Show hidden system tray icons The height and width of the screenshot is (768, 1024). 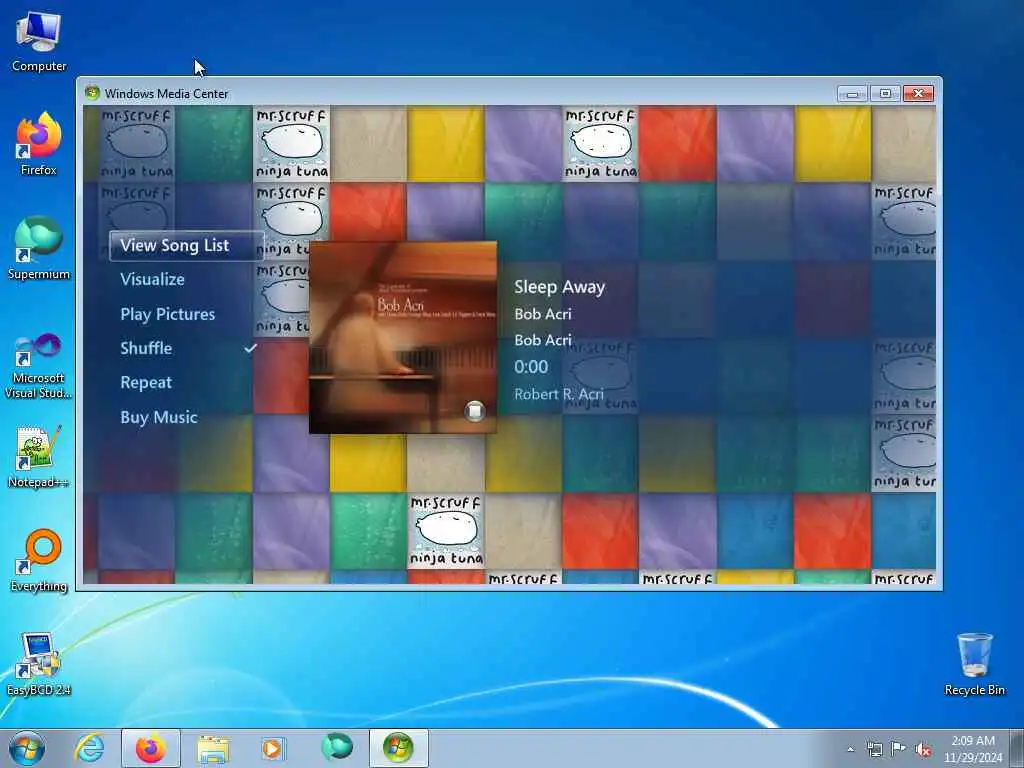(x=850, y=750)
